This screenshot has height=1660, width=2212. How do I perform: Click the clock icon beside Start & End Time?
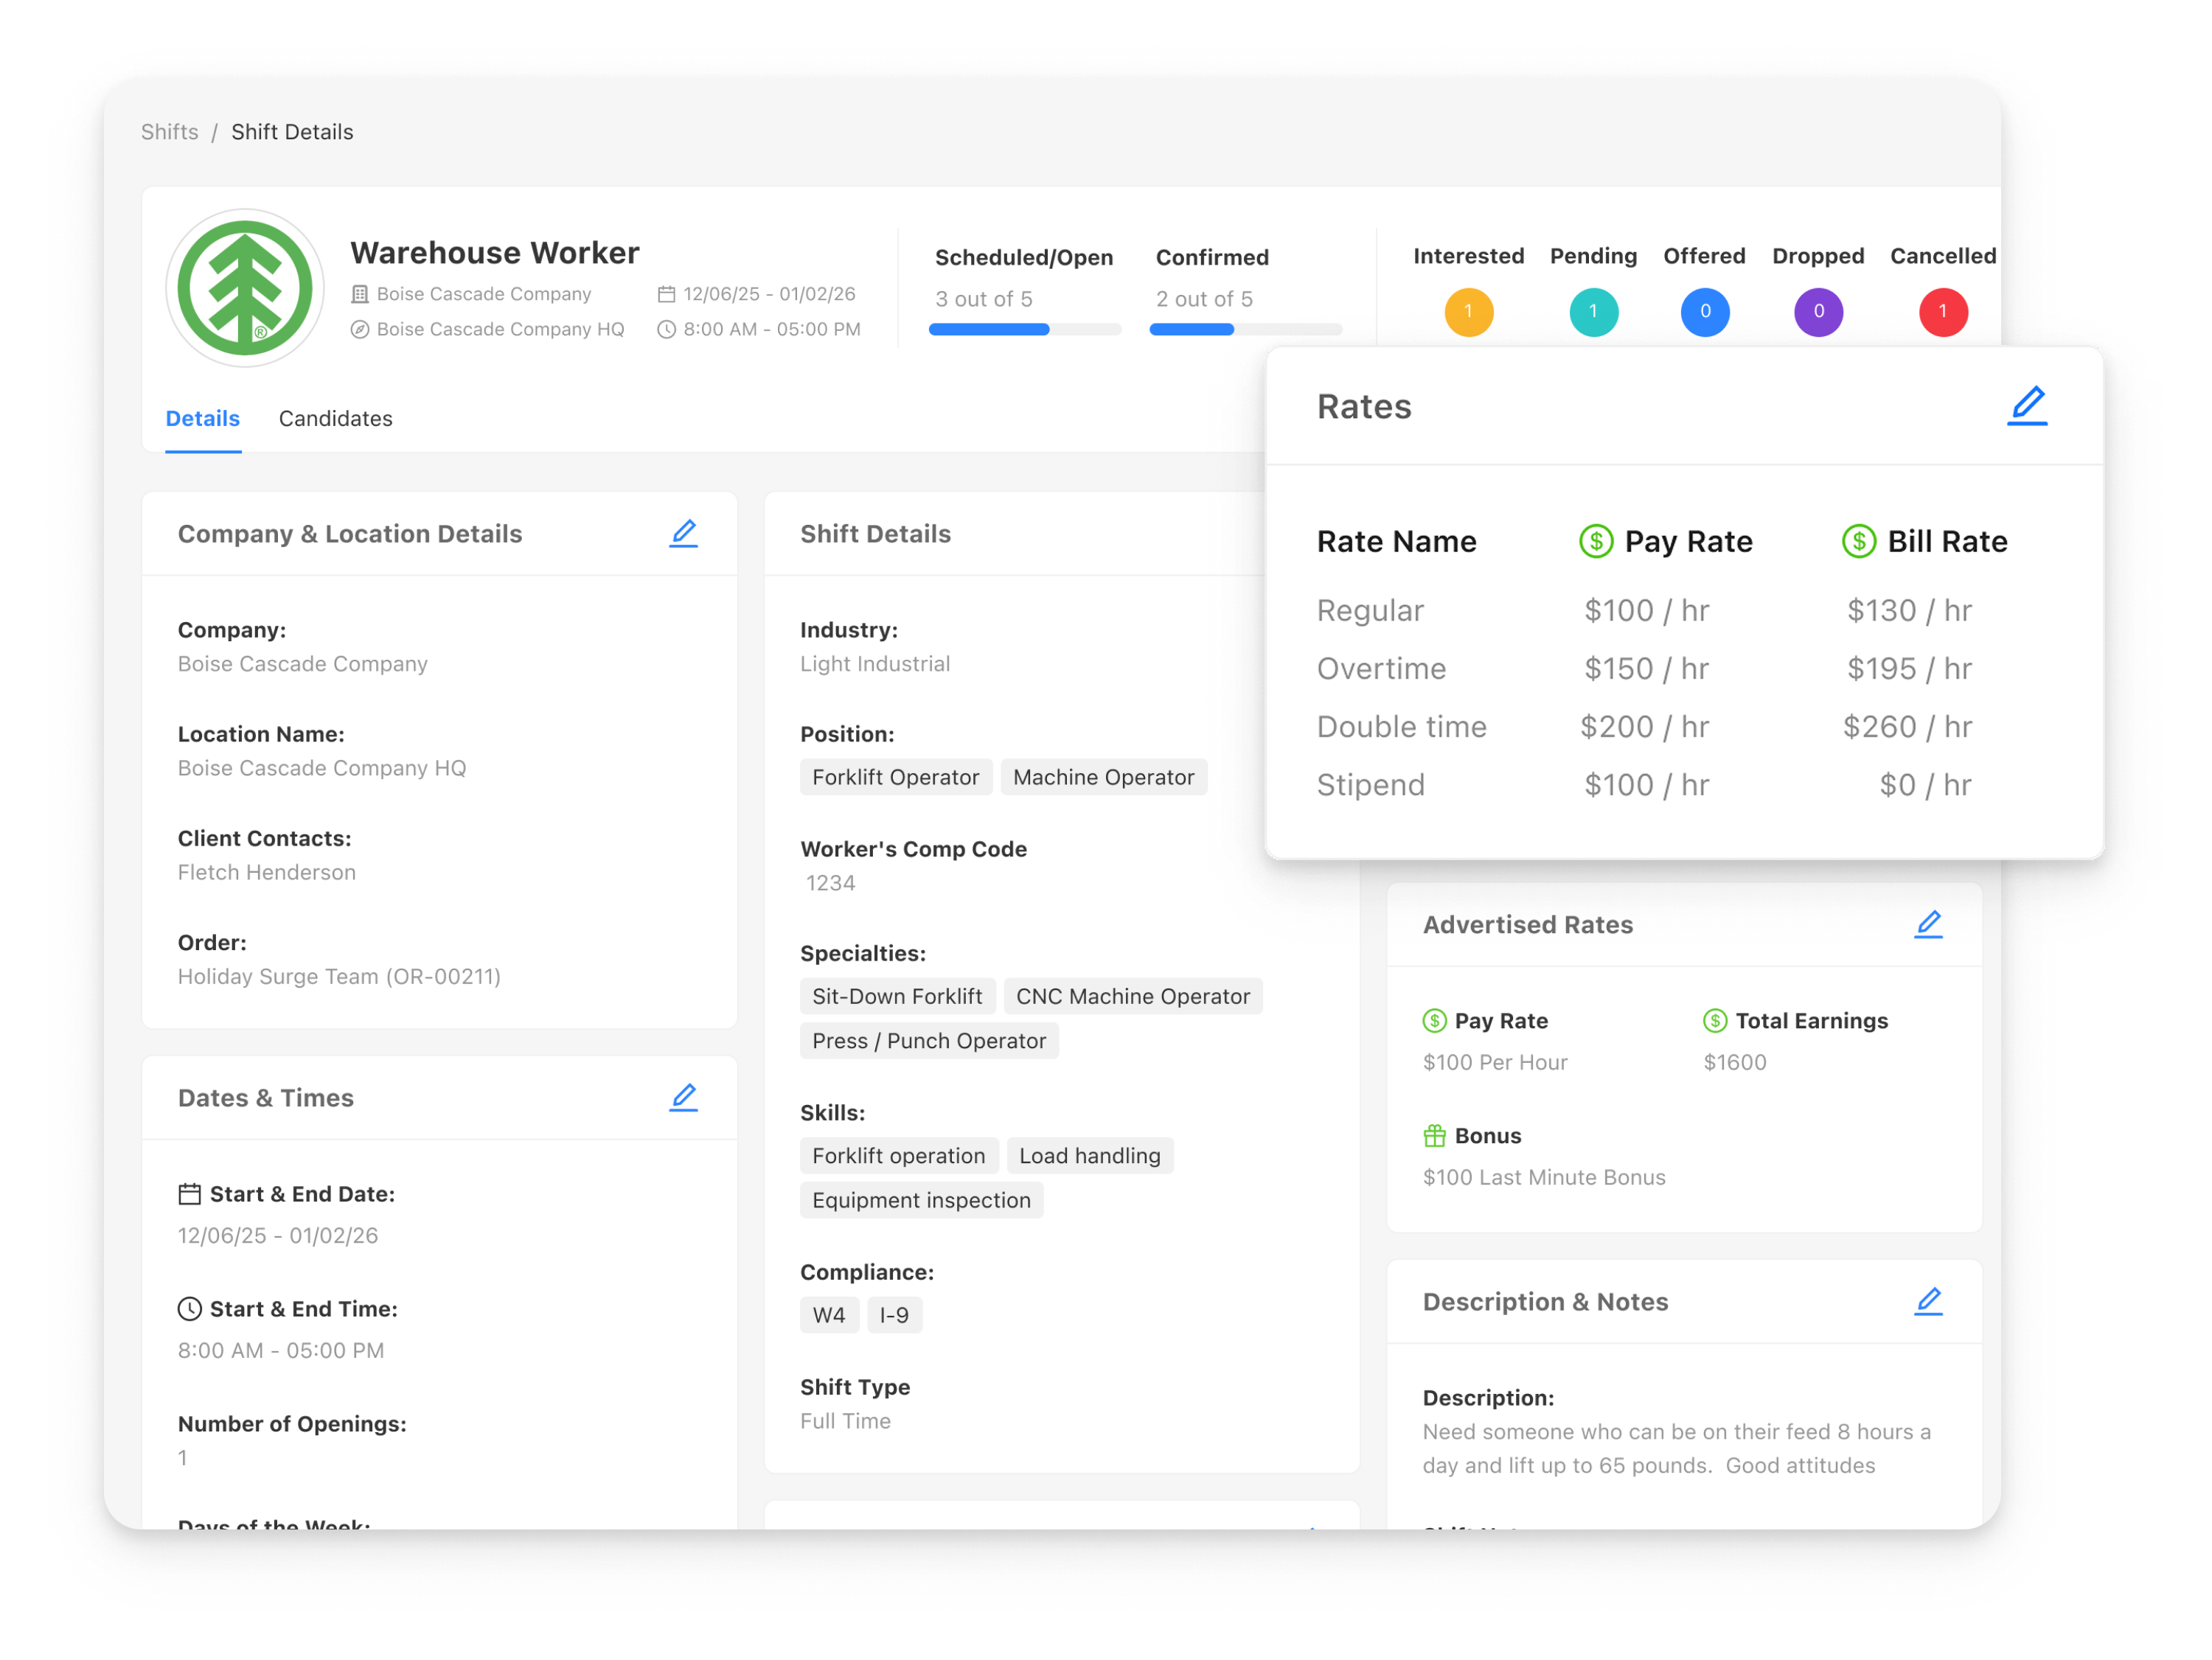pyautogui.click(x=189, y=1308)
